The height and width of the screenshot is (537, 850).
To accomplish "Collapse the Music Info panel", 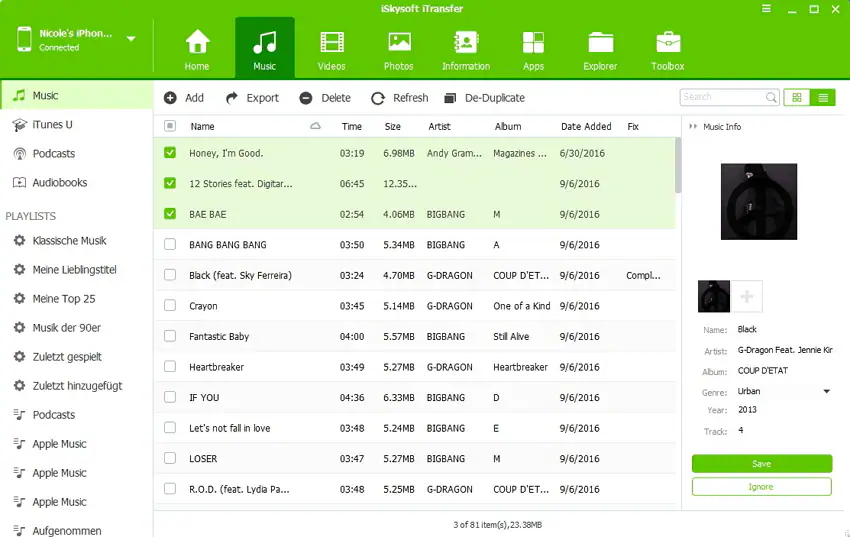I will coord(693,126).
